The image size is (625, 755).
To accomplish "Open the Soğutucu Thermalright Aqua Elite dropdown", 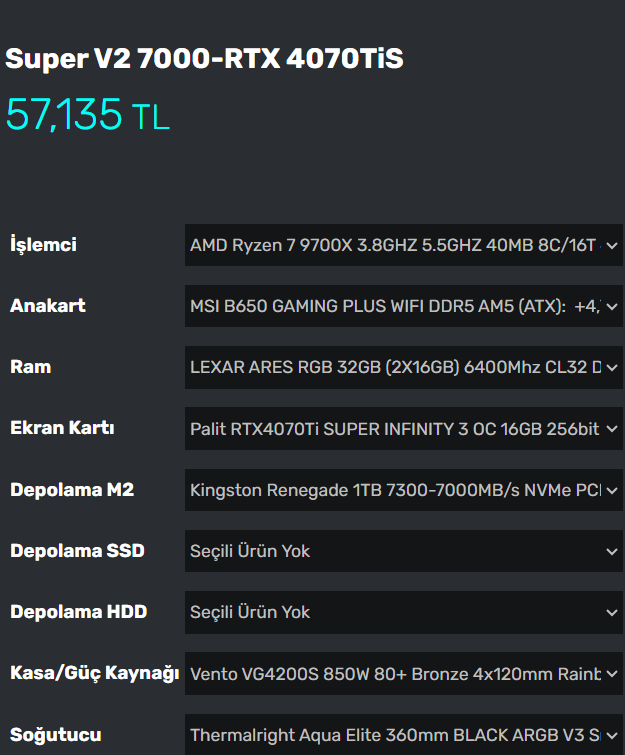I will pos(403,735).
